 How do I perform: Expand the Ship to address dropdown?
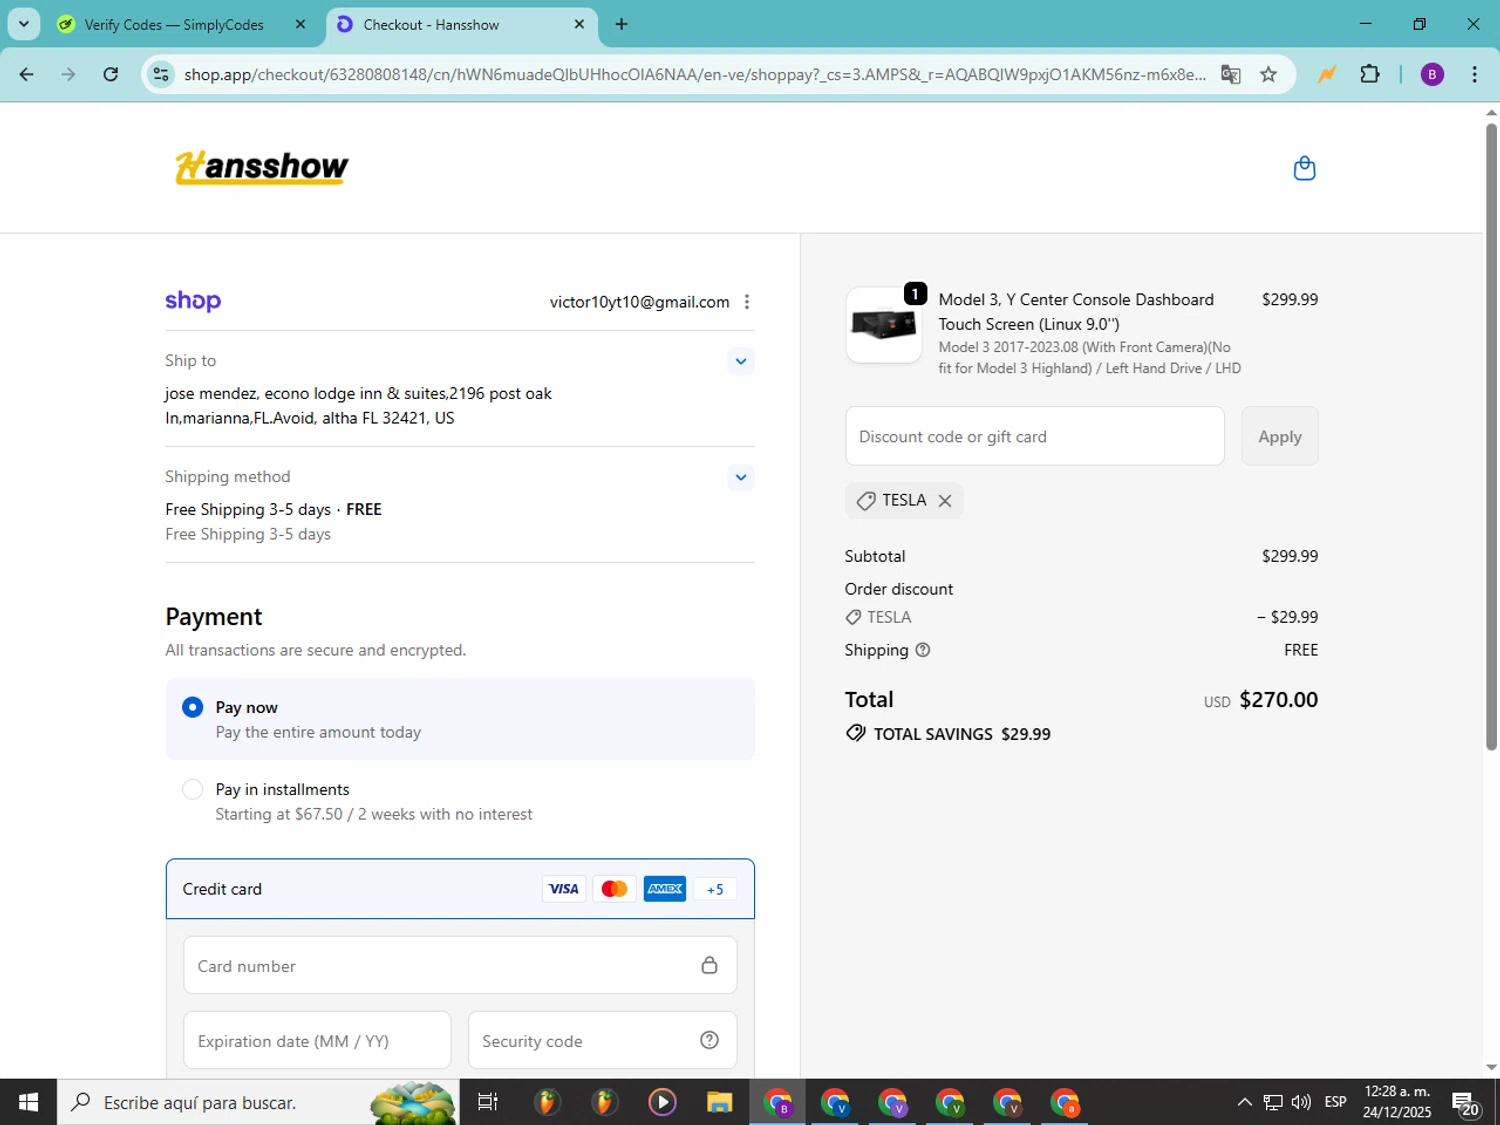[x=740, y=361]
